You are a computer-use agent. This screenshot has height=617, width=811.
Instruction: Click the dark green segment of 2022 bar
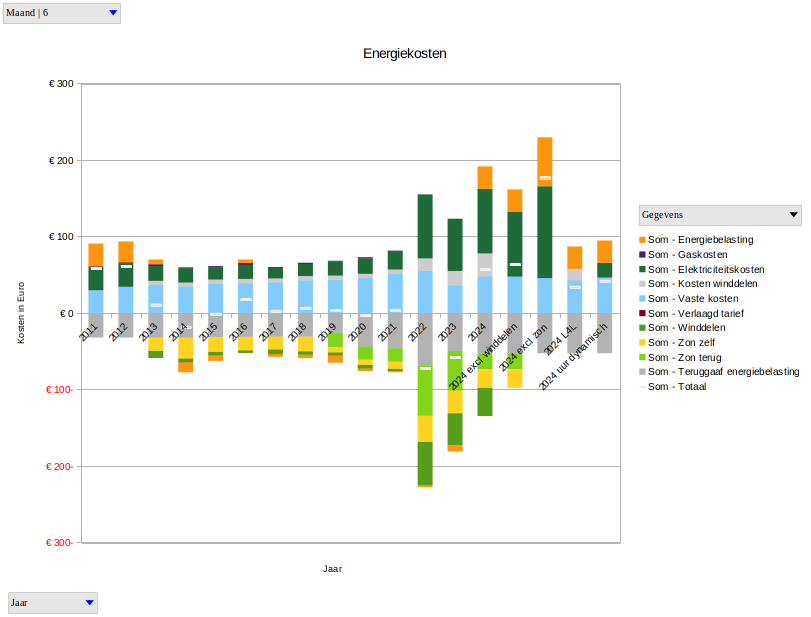[425, 225]
